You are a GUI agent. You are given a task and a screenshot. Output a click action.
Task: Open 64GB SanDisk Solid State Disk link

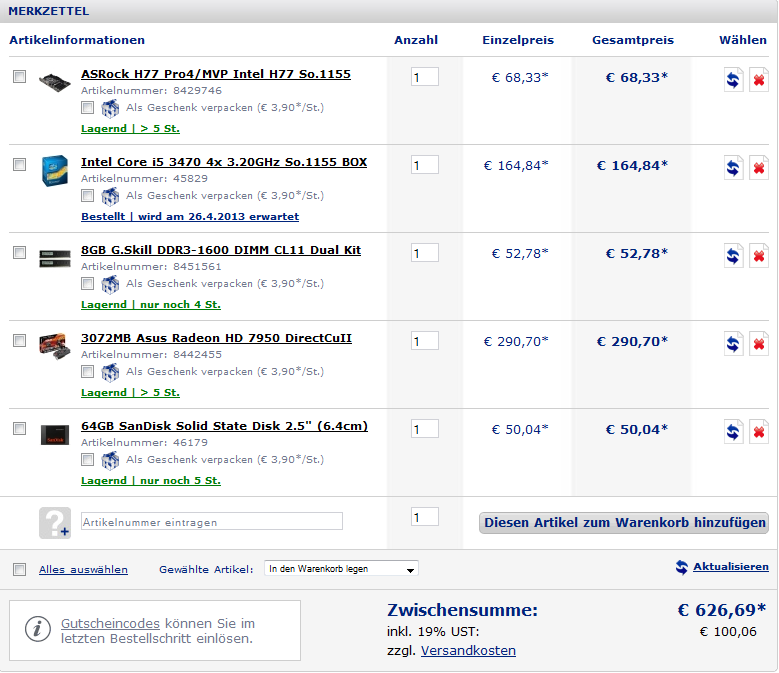[225, 426]
